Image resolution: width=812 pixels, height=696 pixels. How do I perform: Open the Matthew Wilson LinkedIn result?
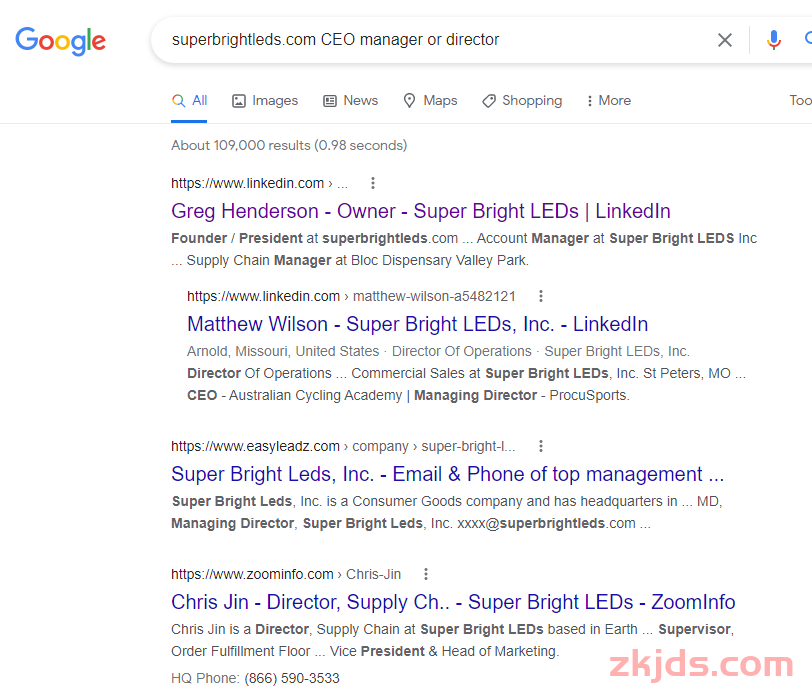pos(417,324)
